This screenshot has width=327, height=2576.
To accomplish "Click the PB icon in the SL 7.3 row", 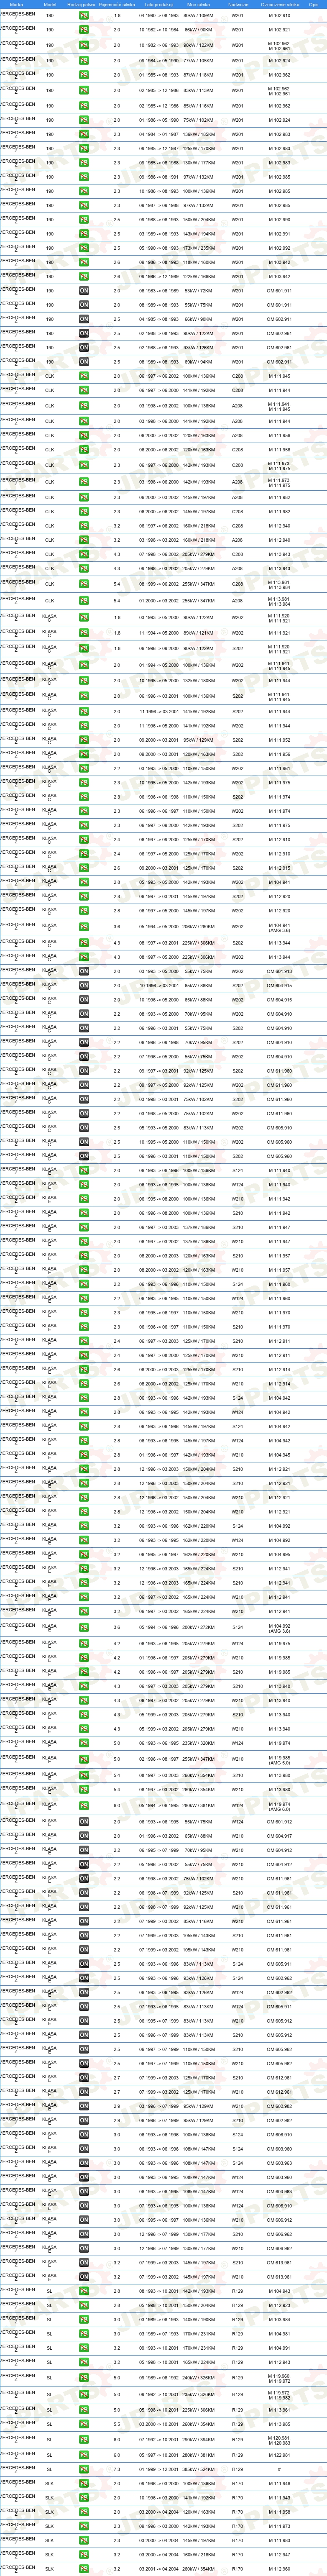I will [84, 2469].
